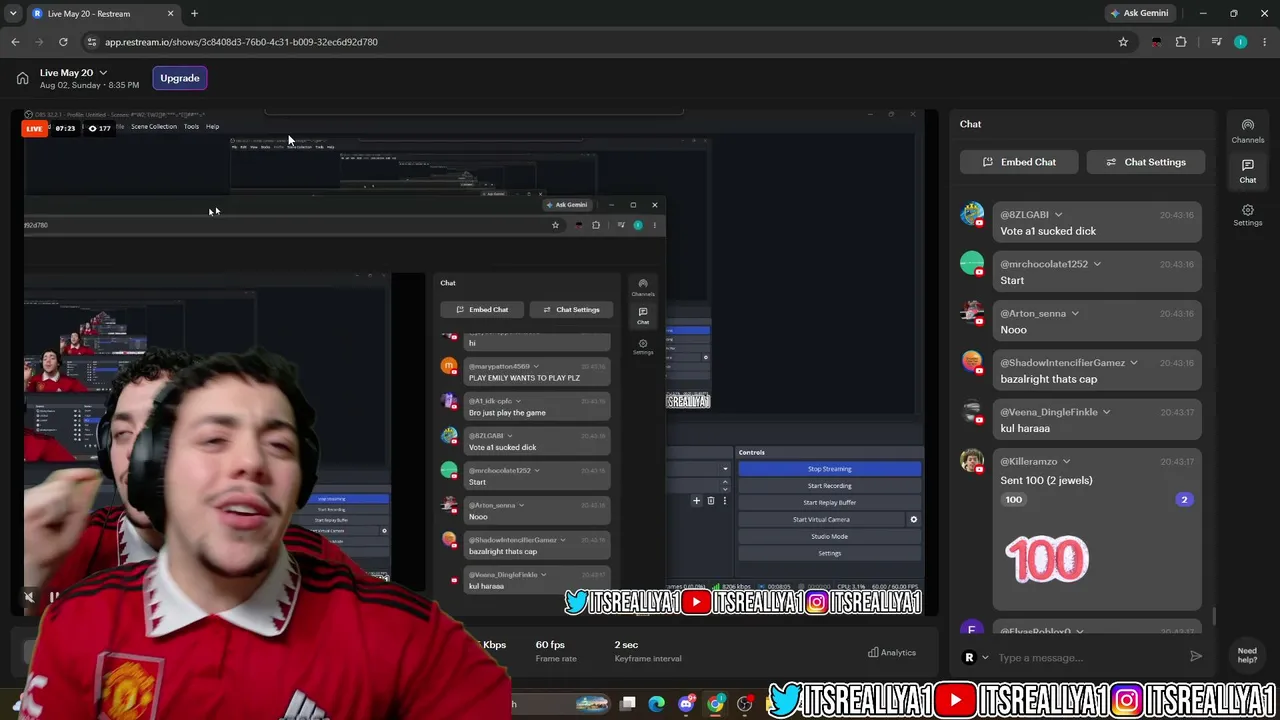Expand options for @8ZLGABI's message
Screen dimensions: 1280x720
pyautogui.click(x=1058, y=215)
